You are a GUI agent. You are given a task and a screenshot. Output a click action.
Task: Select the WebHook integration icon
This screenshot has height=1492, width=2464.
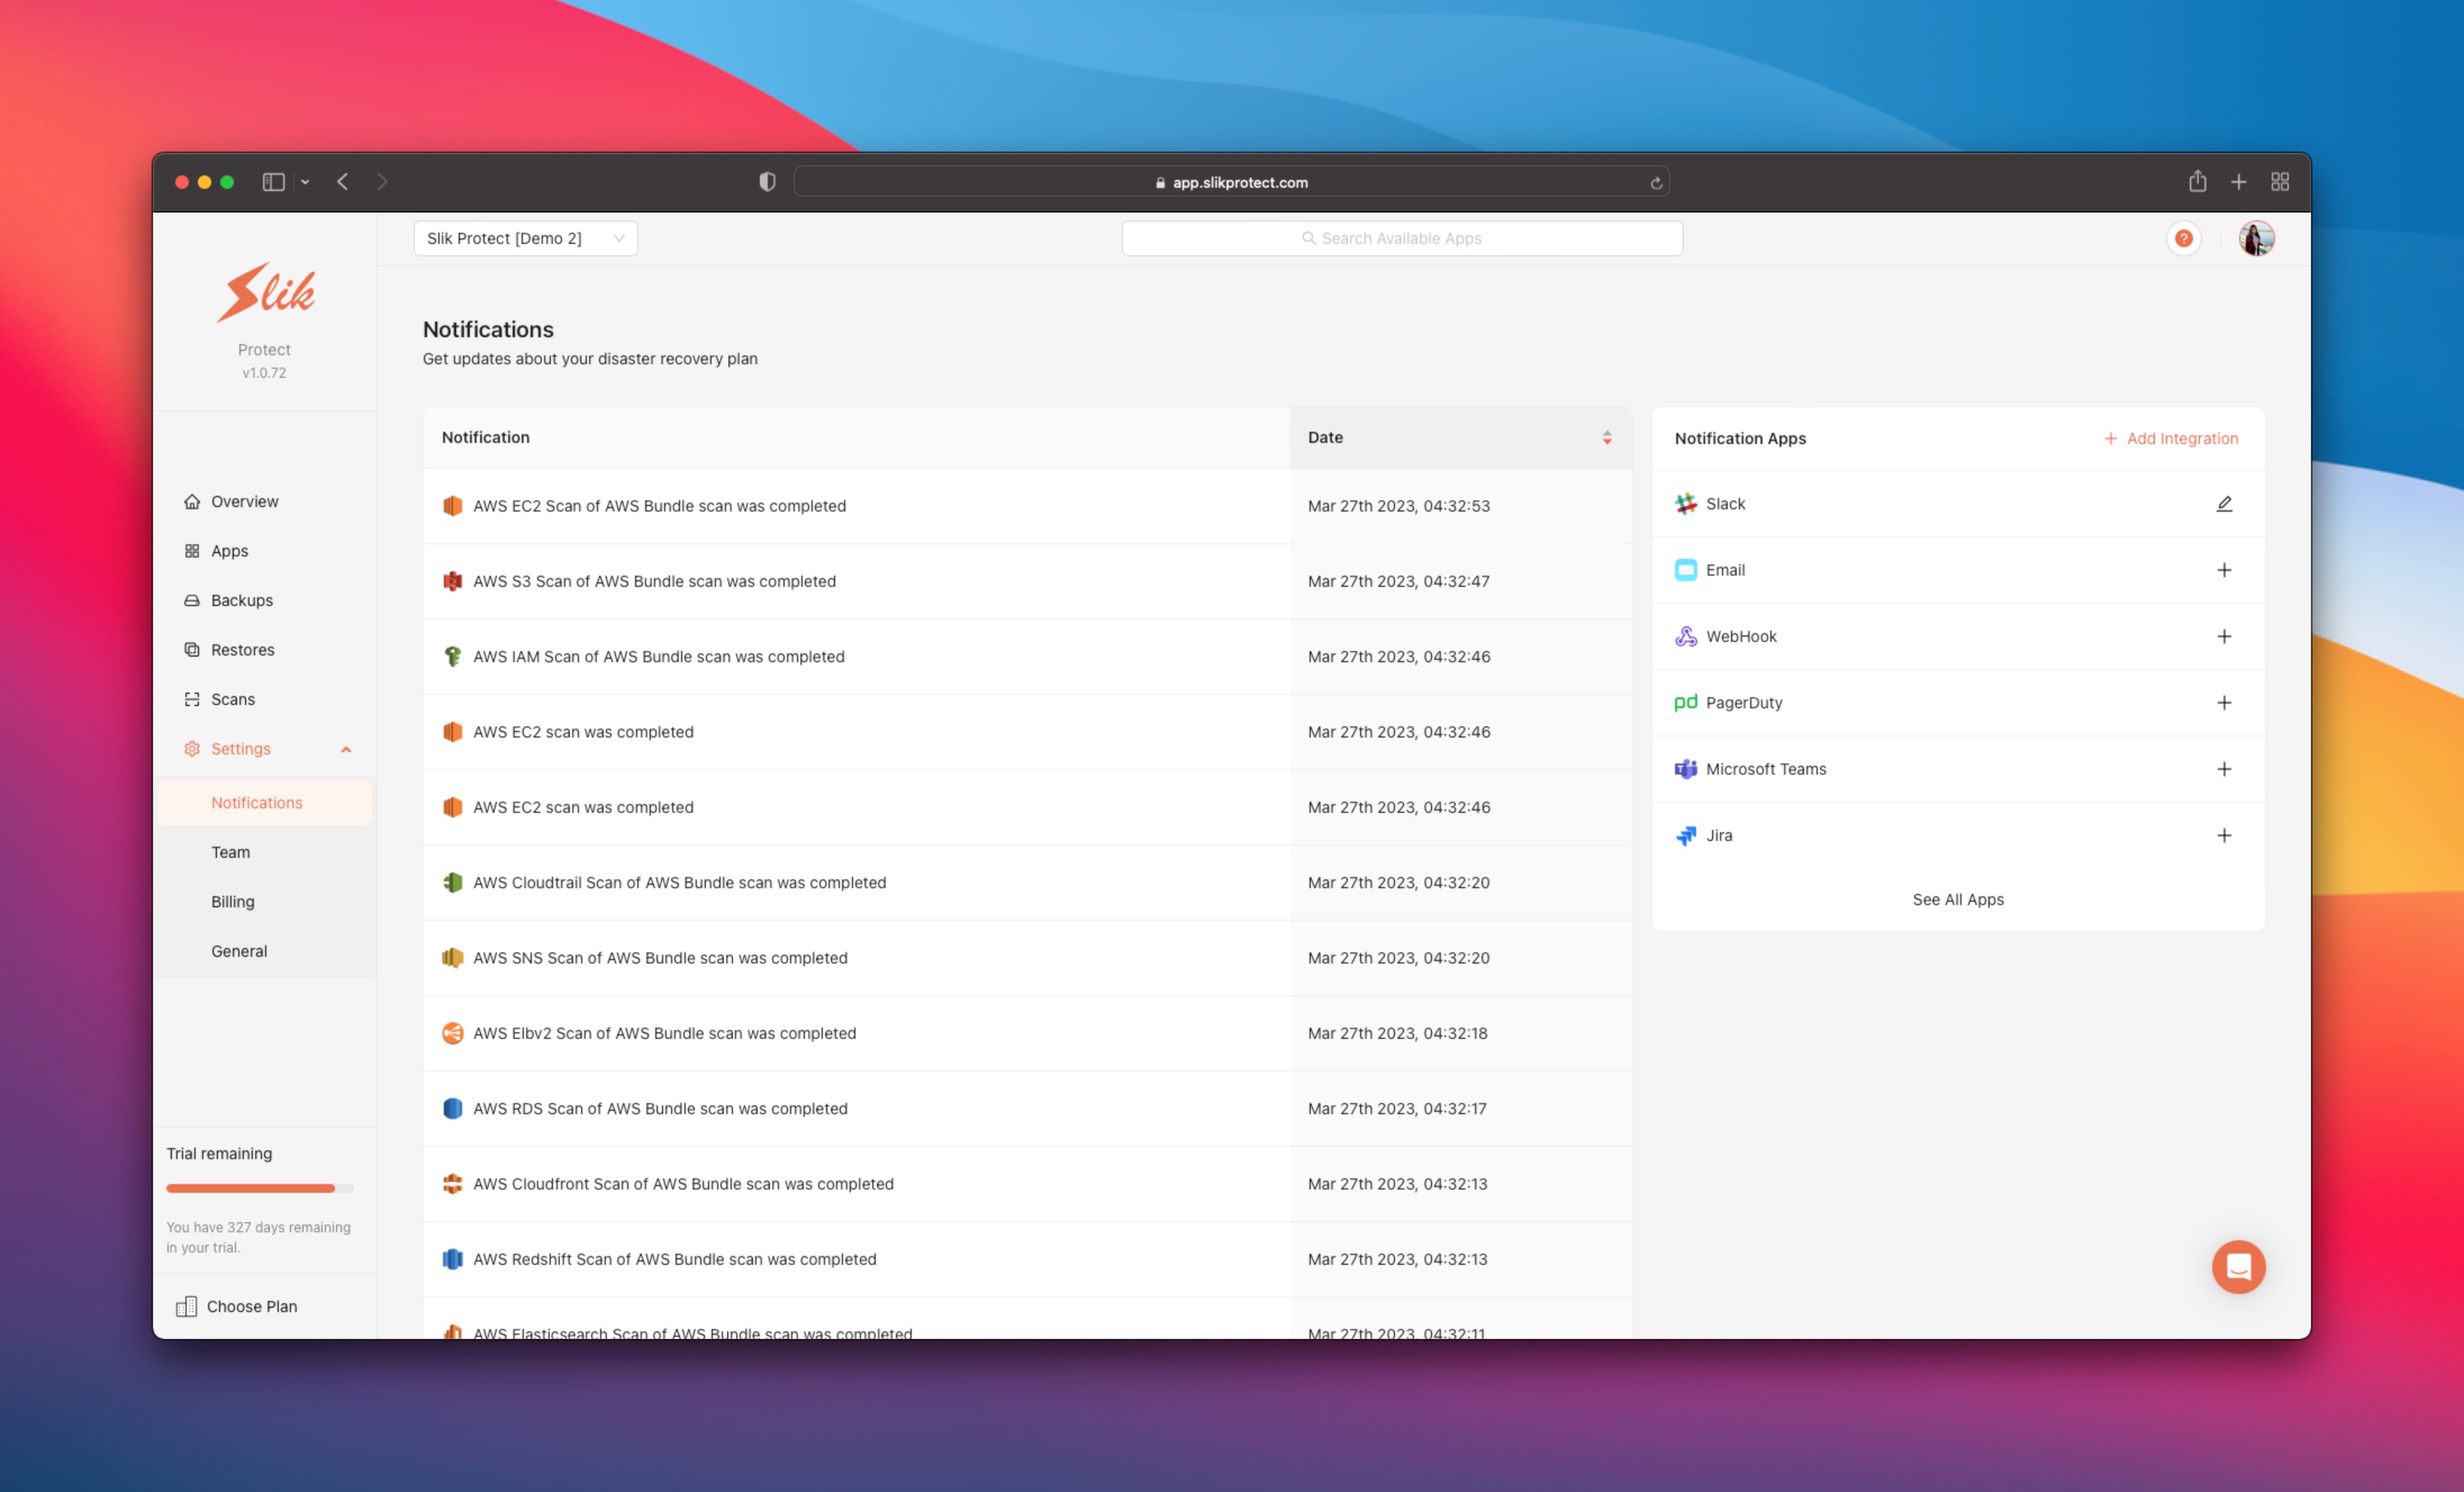(x=1686, y=636)
